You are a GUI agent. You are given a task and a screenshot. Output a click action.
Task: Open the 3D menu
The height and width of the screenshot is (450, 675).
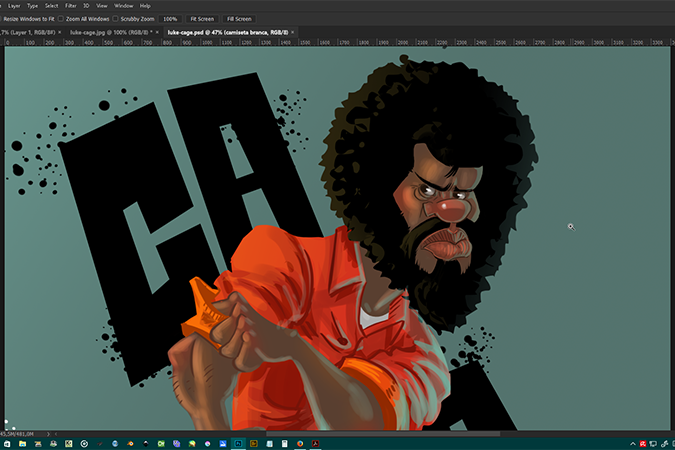[x=86, y=6]
